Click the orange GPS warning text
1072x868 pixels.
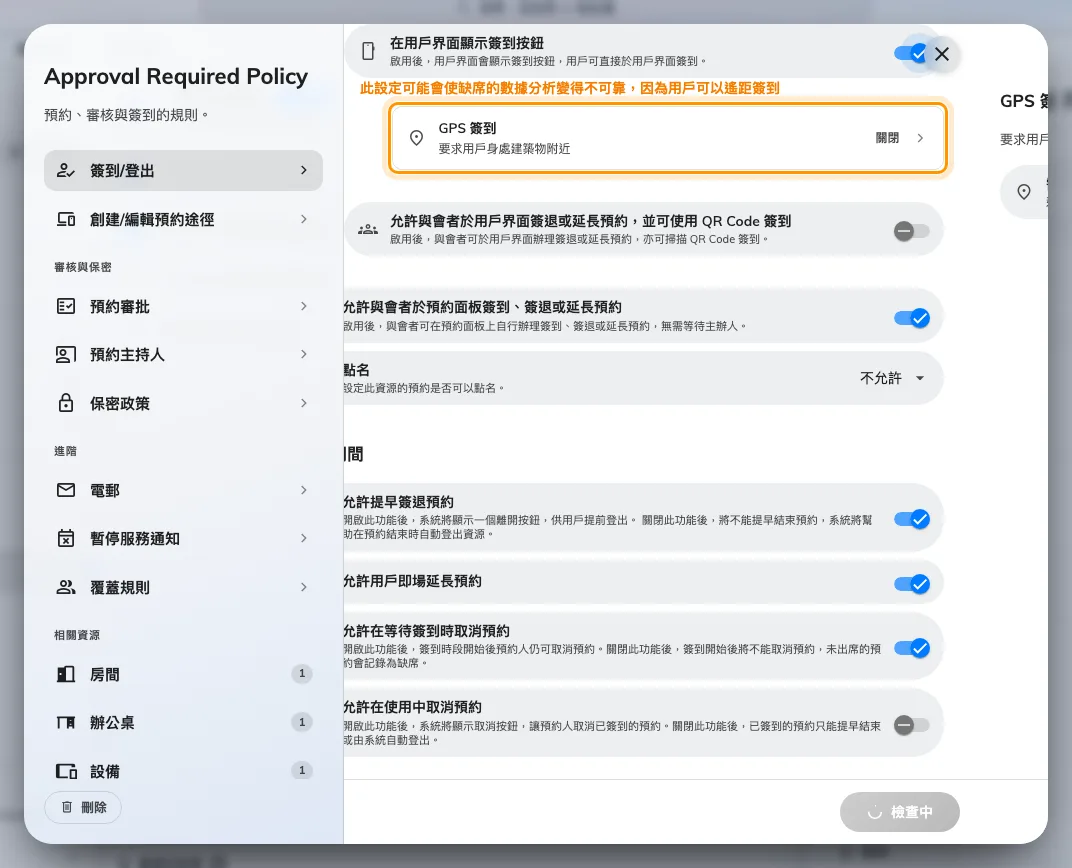click(x=570, y=88)
